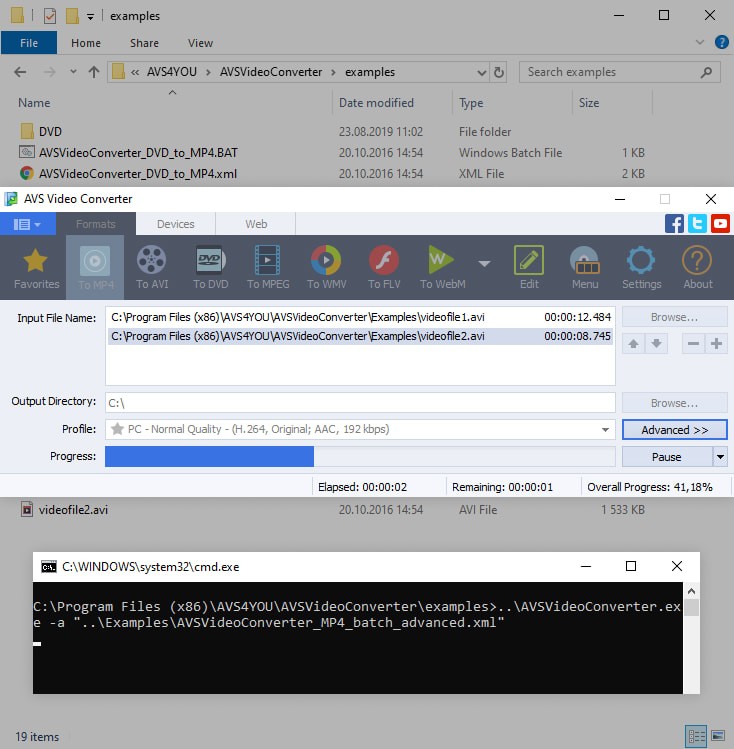Choose the To MPEG format
This screenshot has width=734, height=749.
268,268
